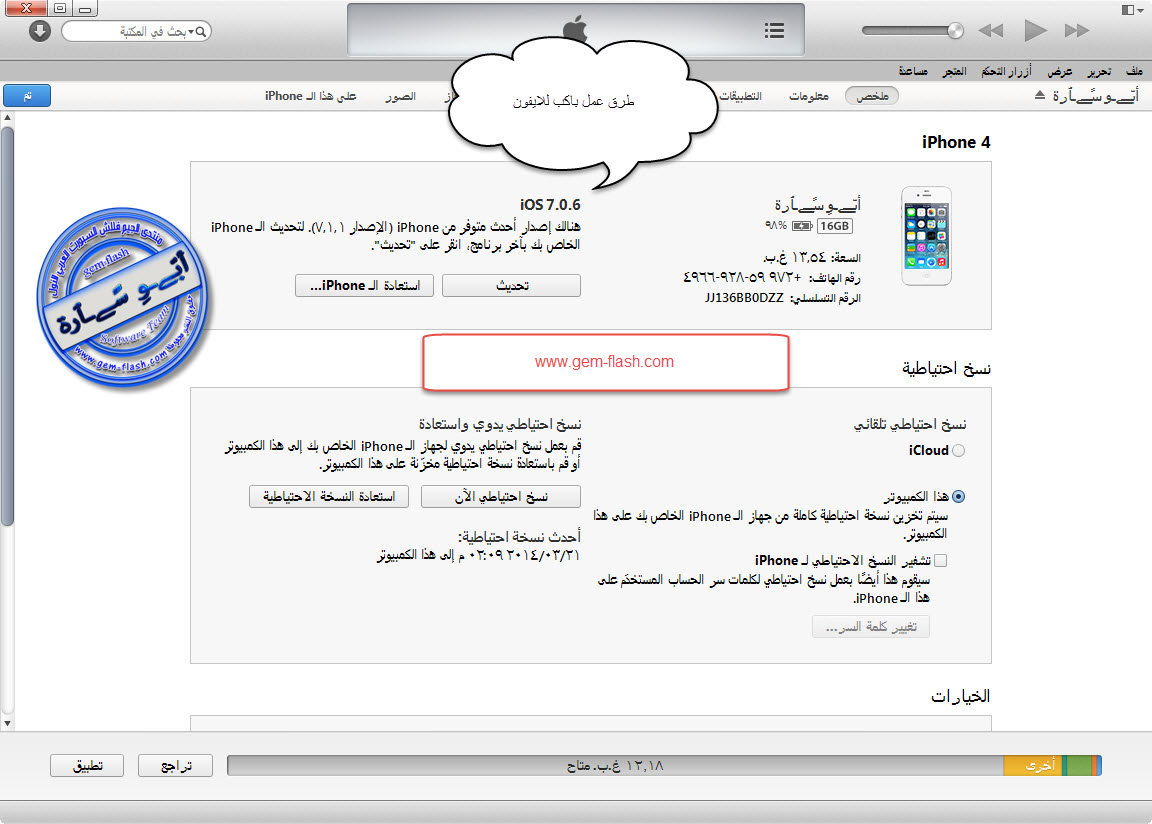Select هذا الكمبيوتر backup option
The height and width of the screenshot is (824, 1152).
tap(958, 497)
